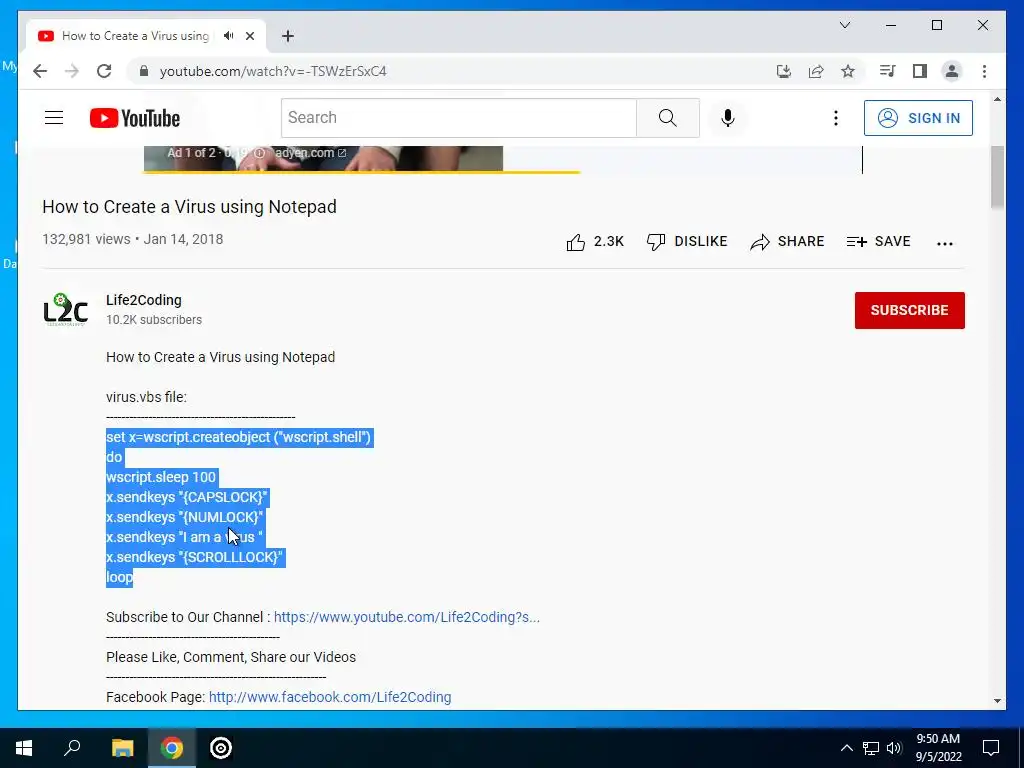
Task: Visit adyen.com advertiser link
Action: [311, 153]
